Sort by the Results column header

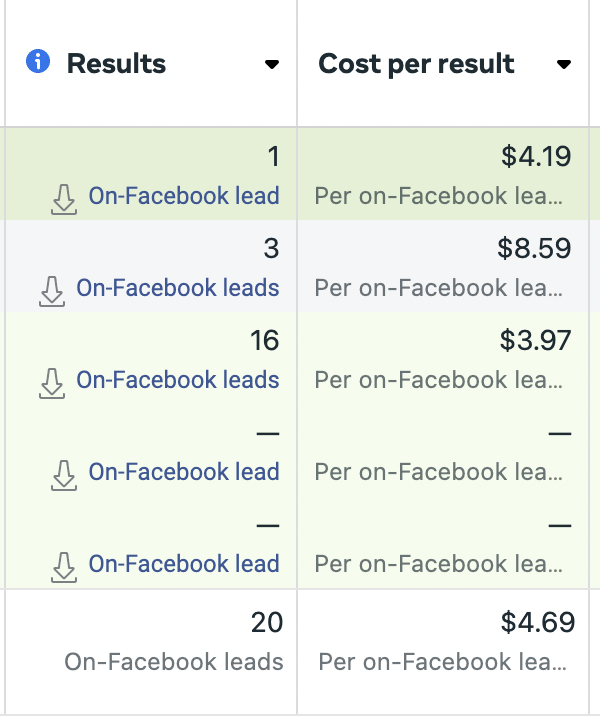coord(116,64)
